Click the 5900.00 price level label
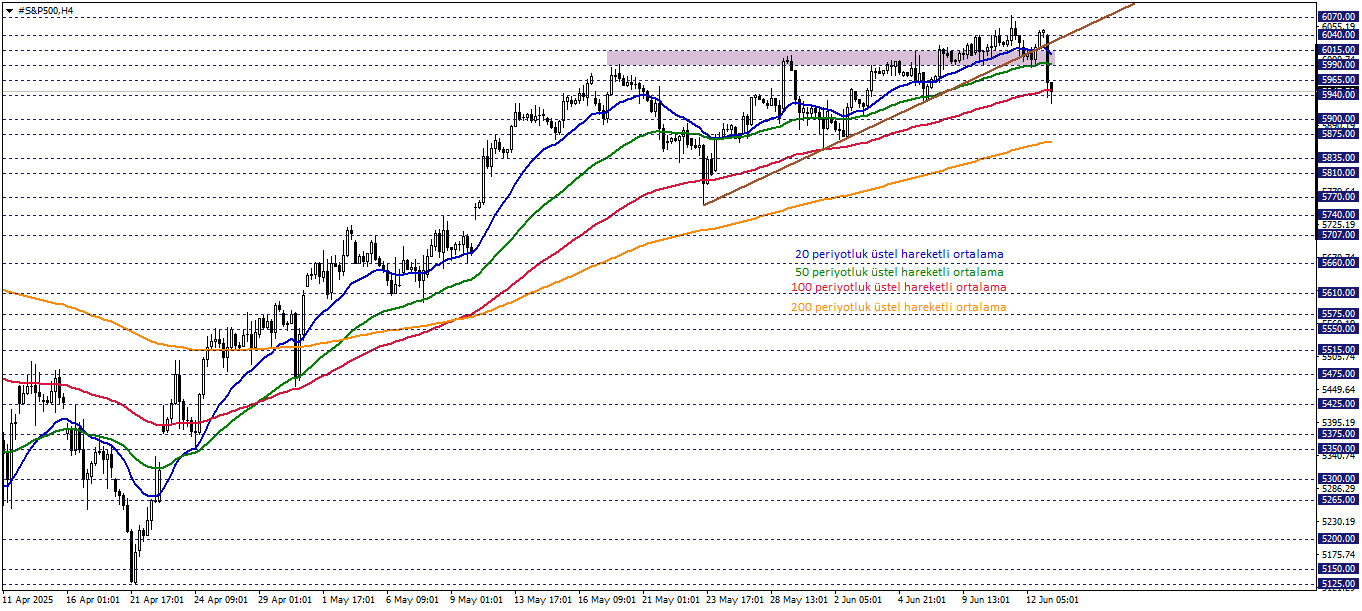 click(x=1338, y=118)
